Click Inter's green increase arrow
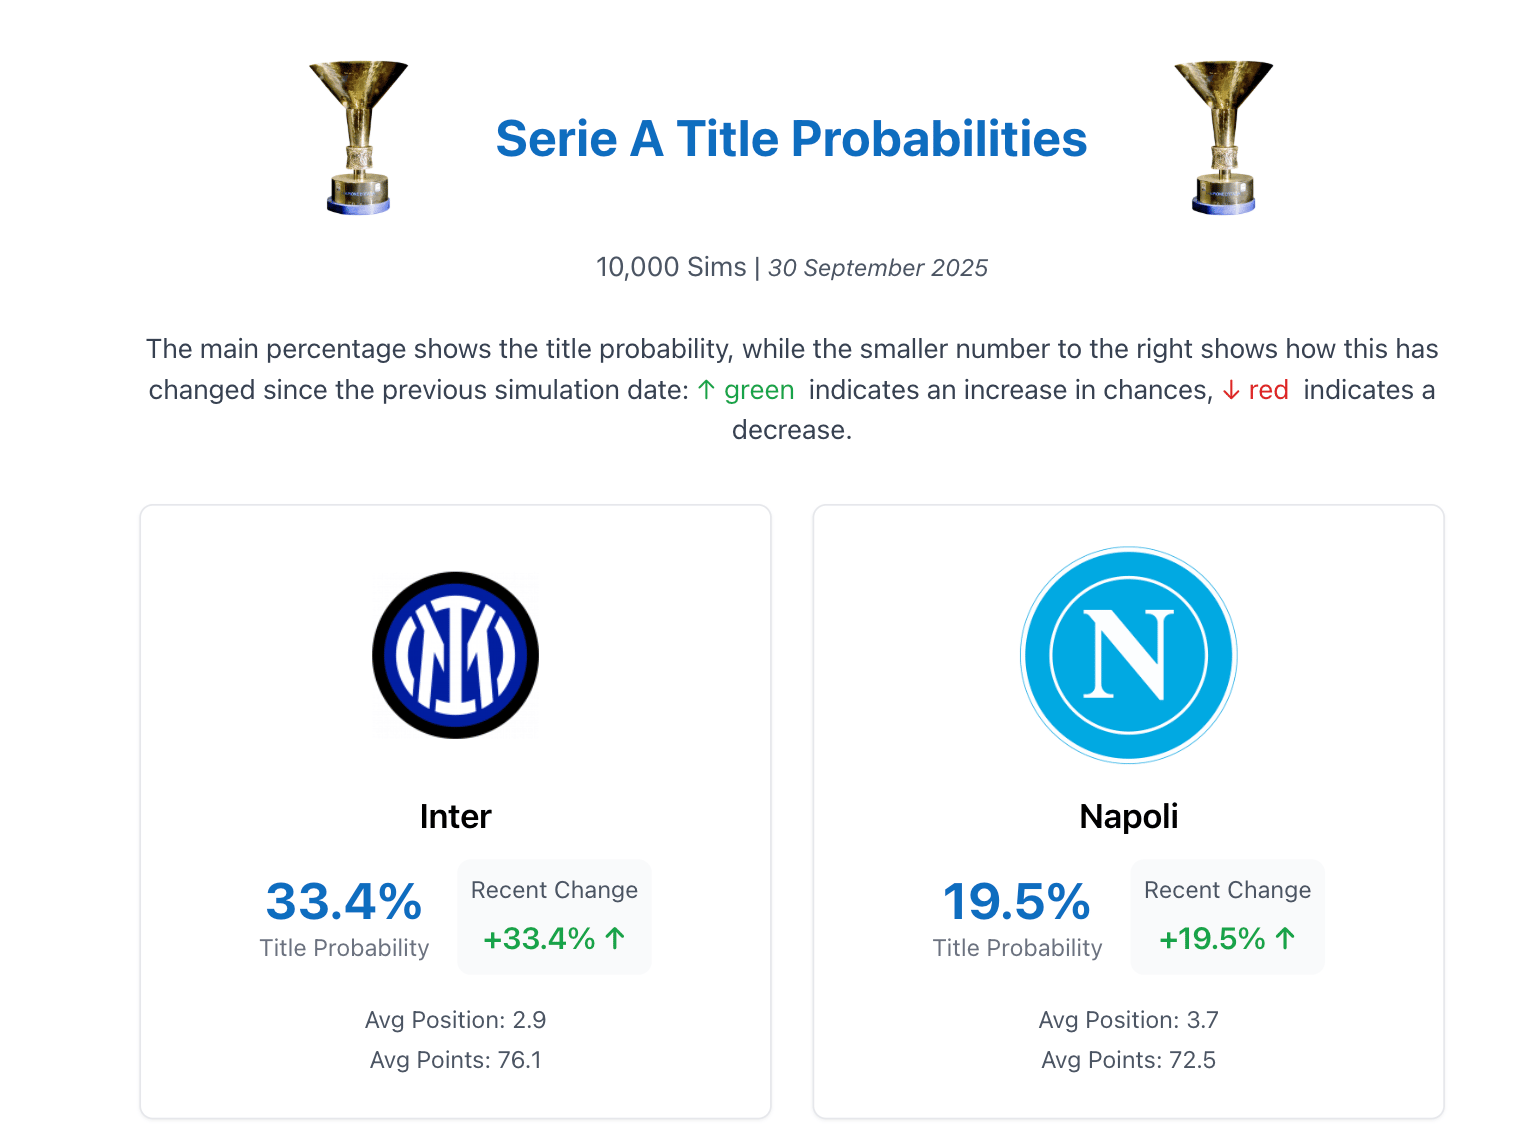Viewport: 1514px width, 1148px height. [x=615, y=938]
